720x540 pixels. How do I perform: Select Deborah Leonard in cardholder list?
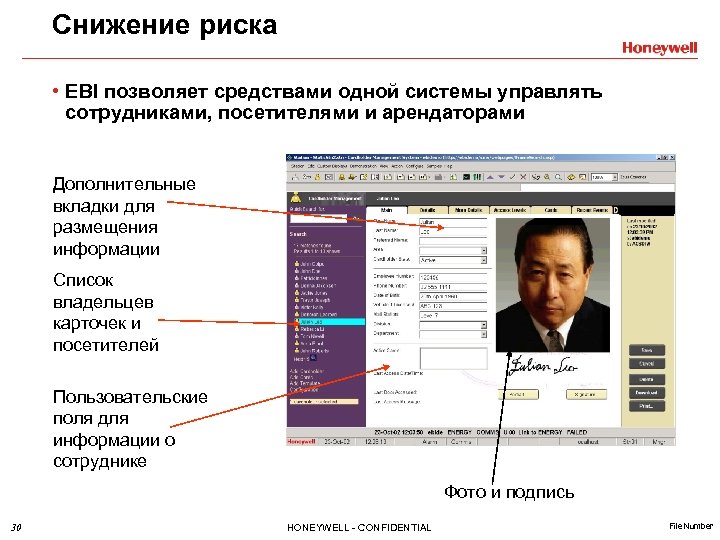(318, 315)
